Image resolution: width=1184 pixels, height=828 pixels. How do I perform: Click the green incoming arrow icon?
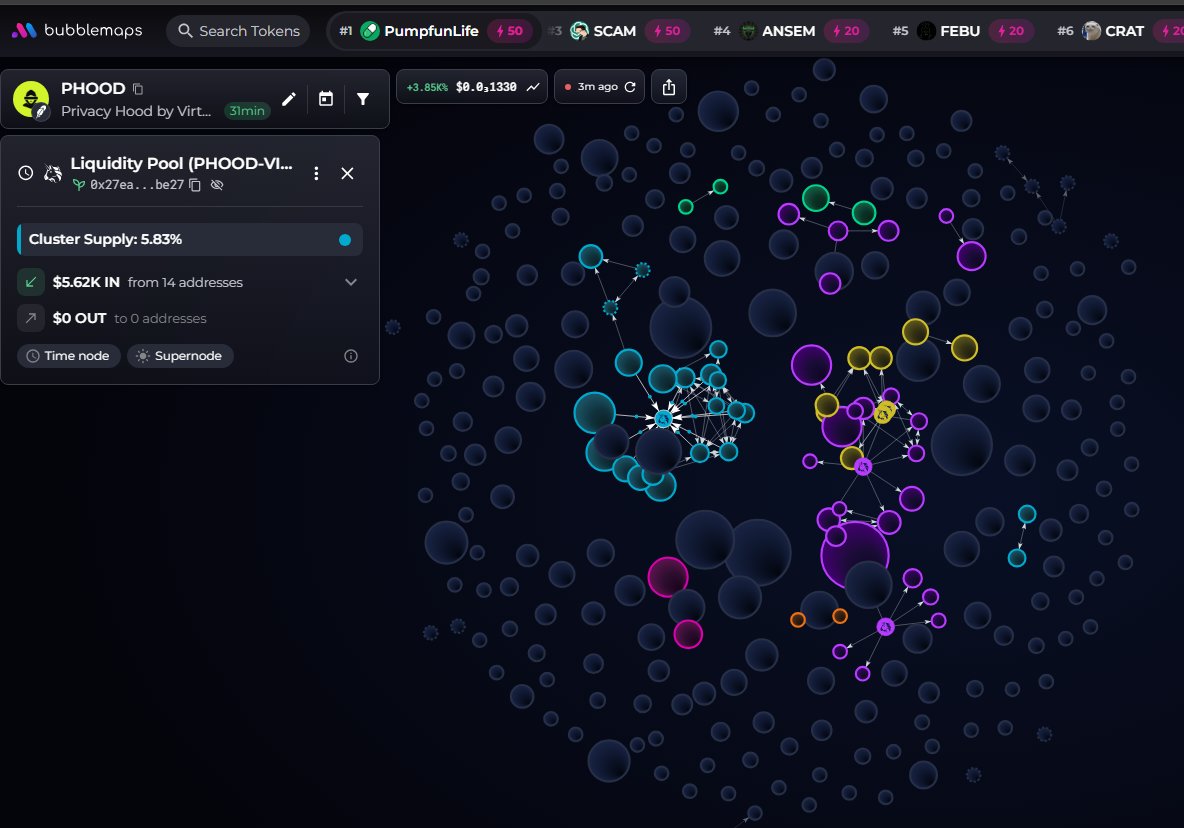tap(31, 282)
